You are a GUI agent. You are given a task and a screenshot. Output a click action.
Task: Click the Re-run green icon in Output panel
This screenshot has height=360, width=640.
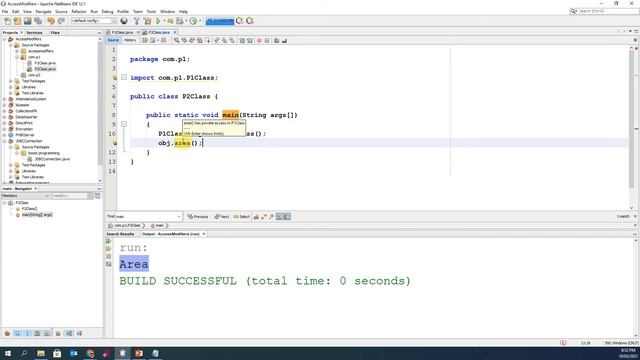click(108, 241)
